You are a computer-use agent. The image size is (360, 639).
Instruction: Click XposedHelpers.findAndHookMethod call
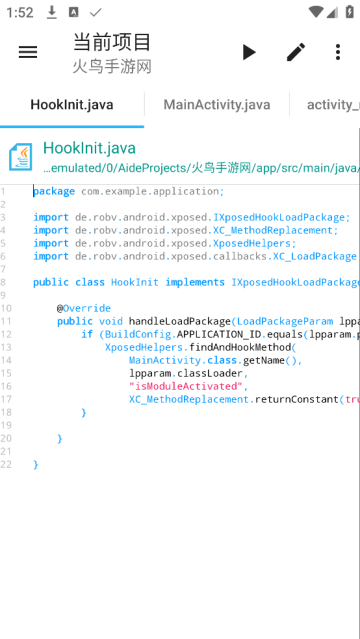pyautogui.click(x=200, y=347)
